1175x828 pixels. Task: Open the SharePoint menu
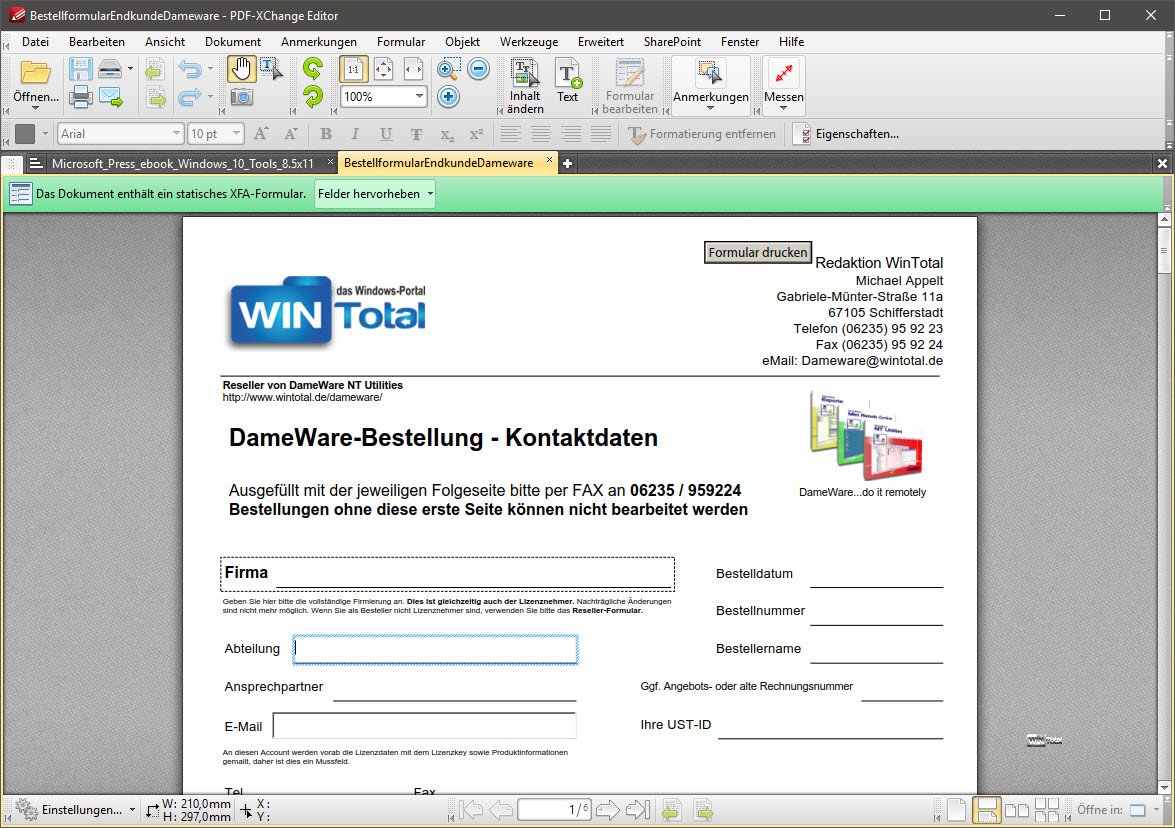click(672, 42)
